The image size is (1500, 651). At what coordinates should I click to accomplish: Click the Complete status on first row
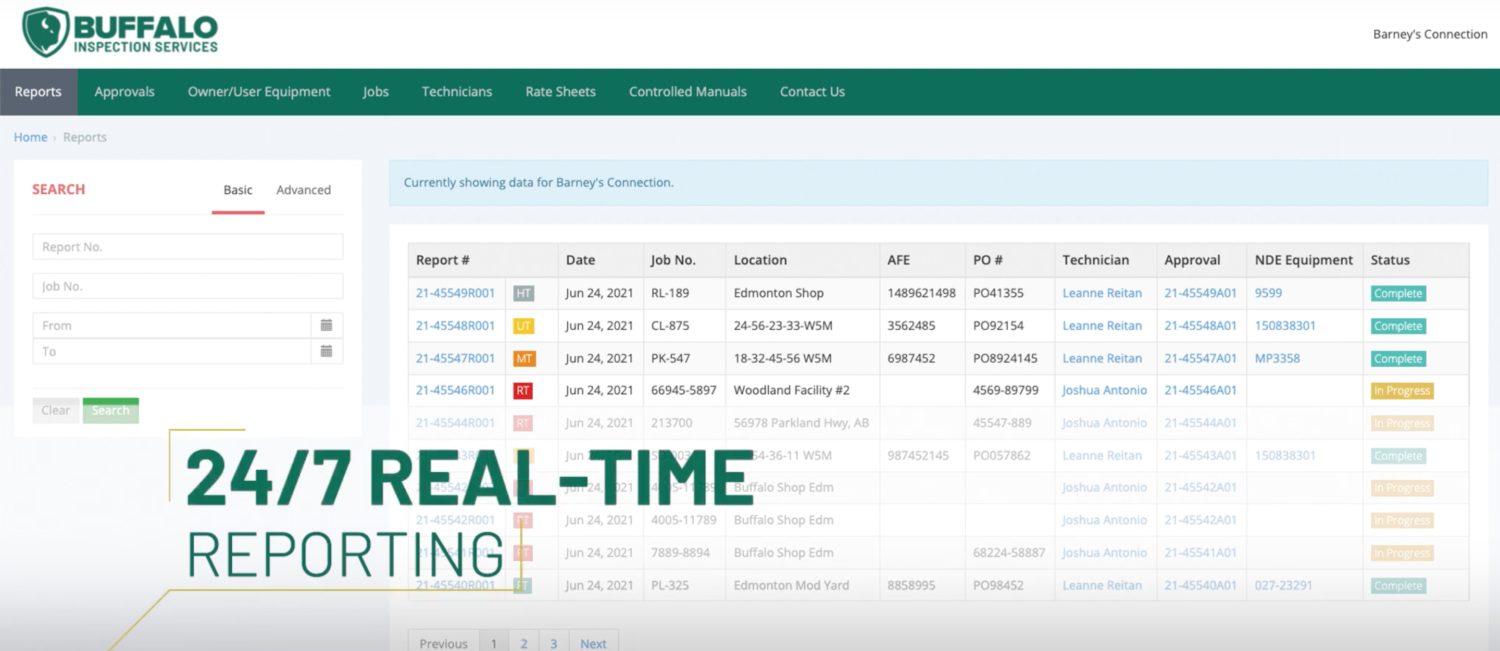(1397, 294)
